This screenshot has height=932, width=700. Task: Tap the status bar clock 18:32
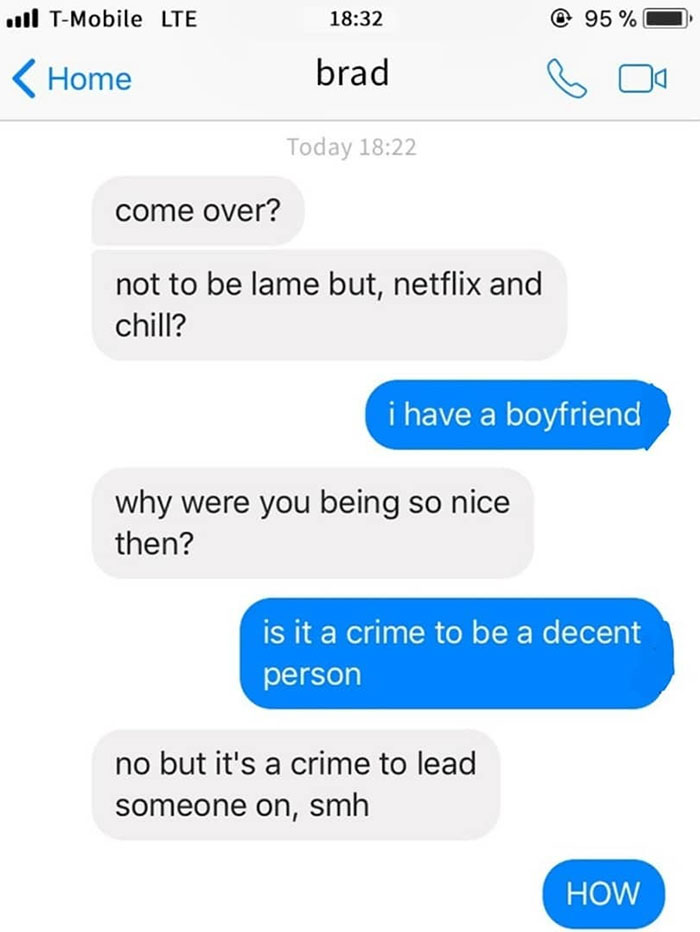pos(356,19)
